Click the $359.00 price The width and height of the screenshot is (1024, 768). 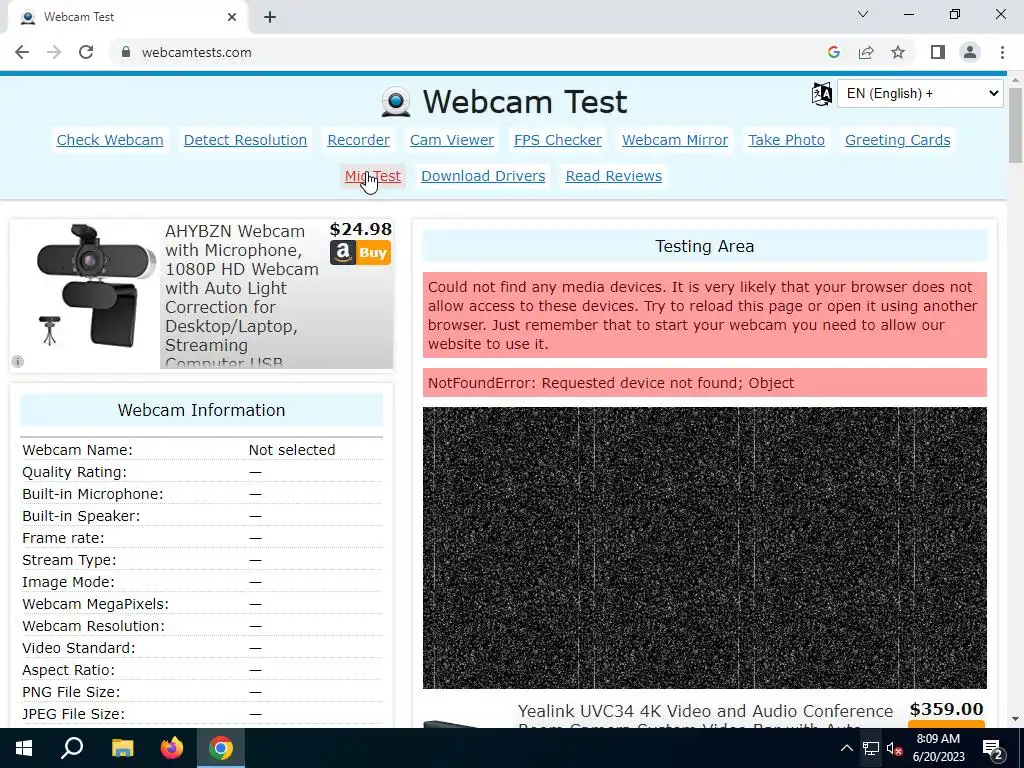tap(946, 709)
